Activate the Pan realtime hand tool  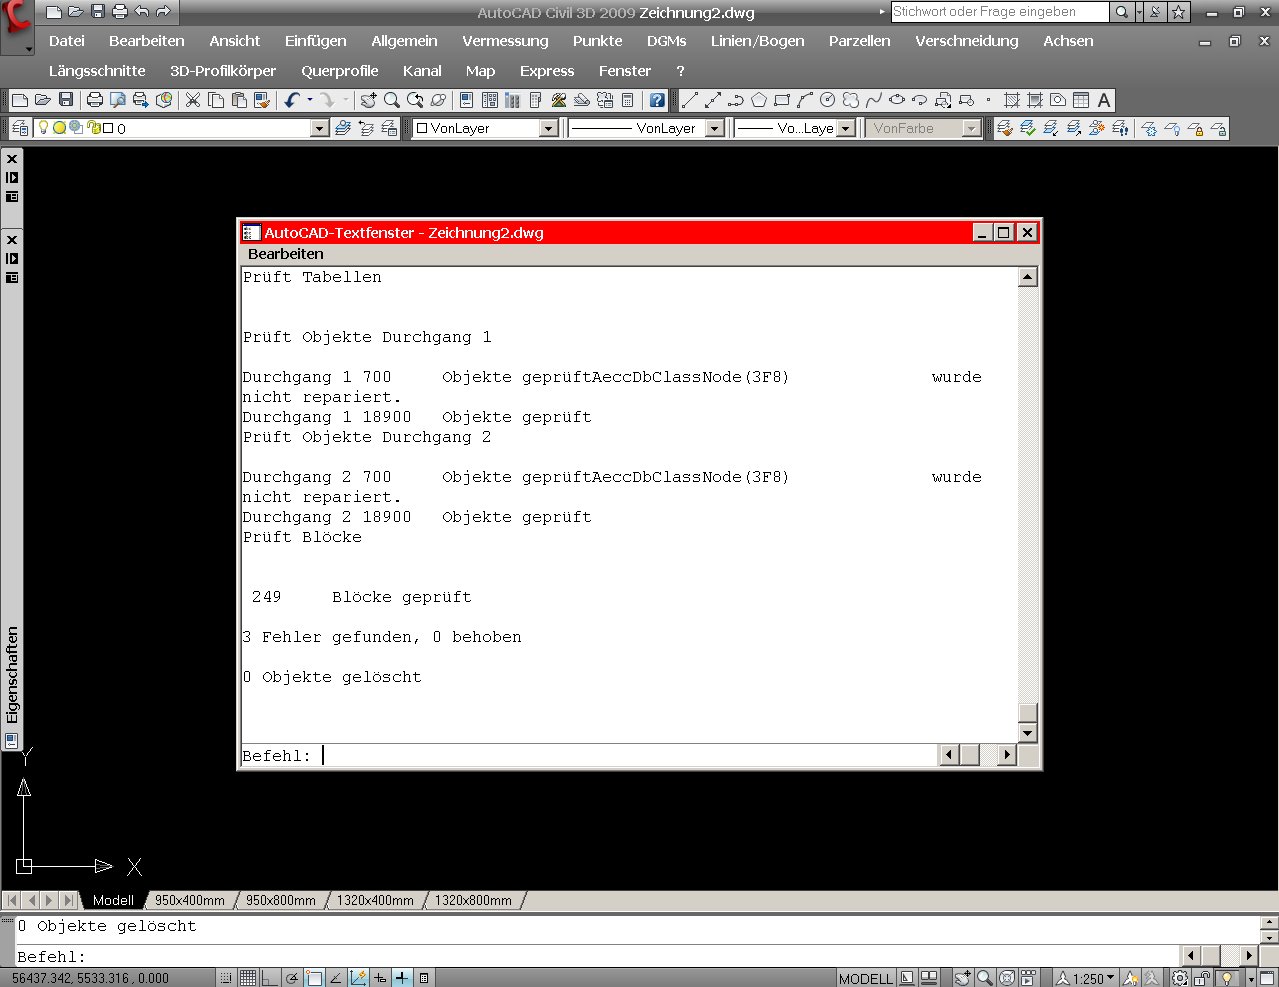(x=369, y=100)
